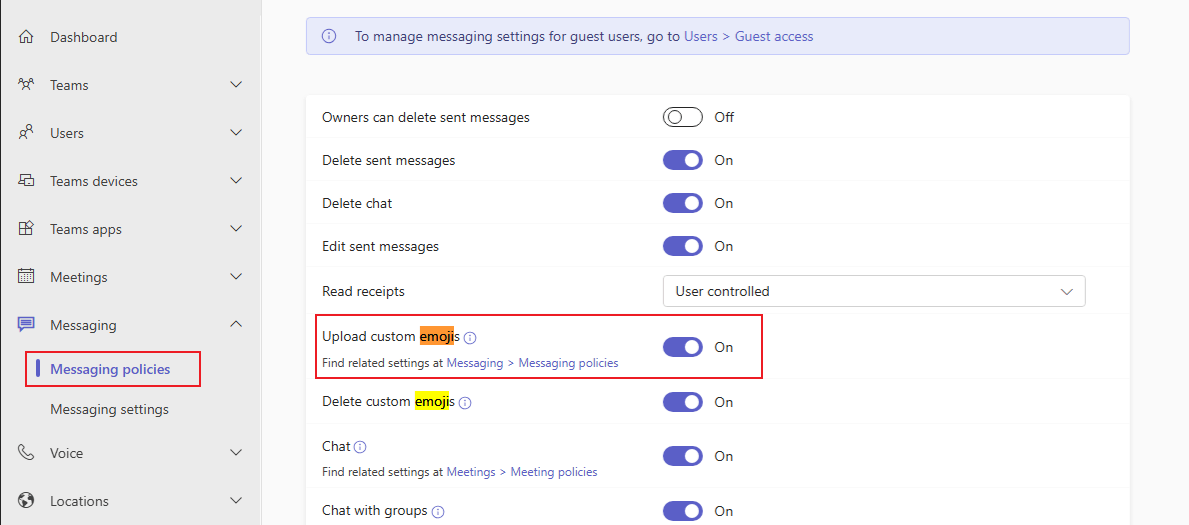
Task: Click the Read receipts label text
Action: 363,291
